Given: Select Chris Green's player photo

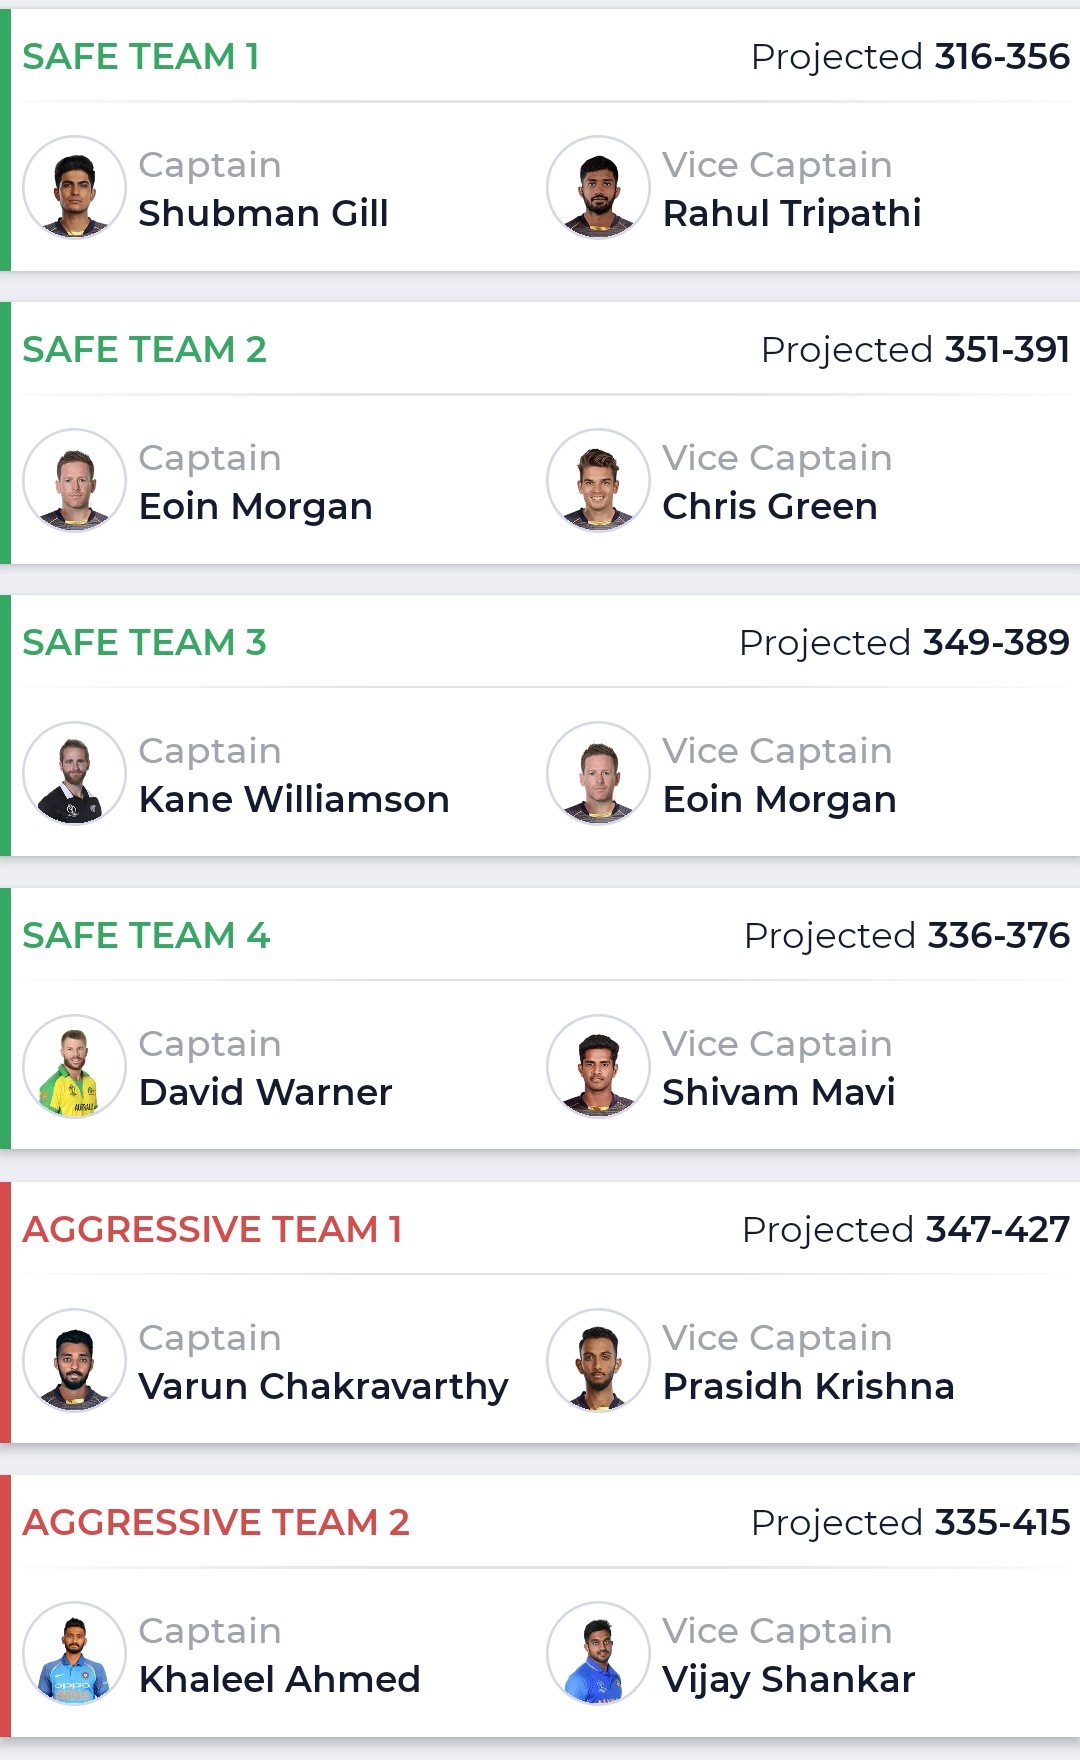Looking at the screenshot, I should click(598, 480).
